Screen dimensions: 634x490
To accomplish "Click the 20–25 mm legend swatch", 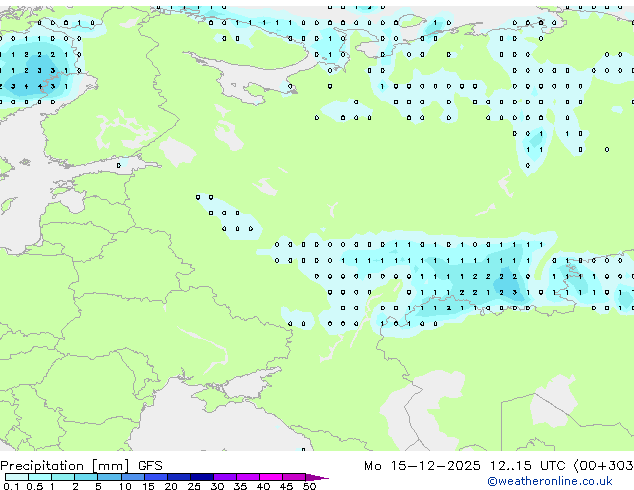I will pyautogui.click(x=179, y=477).
